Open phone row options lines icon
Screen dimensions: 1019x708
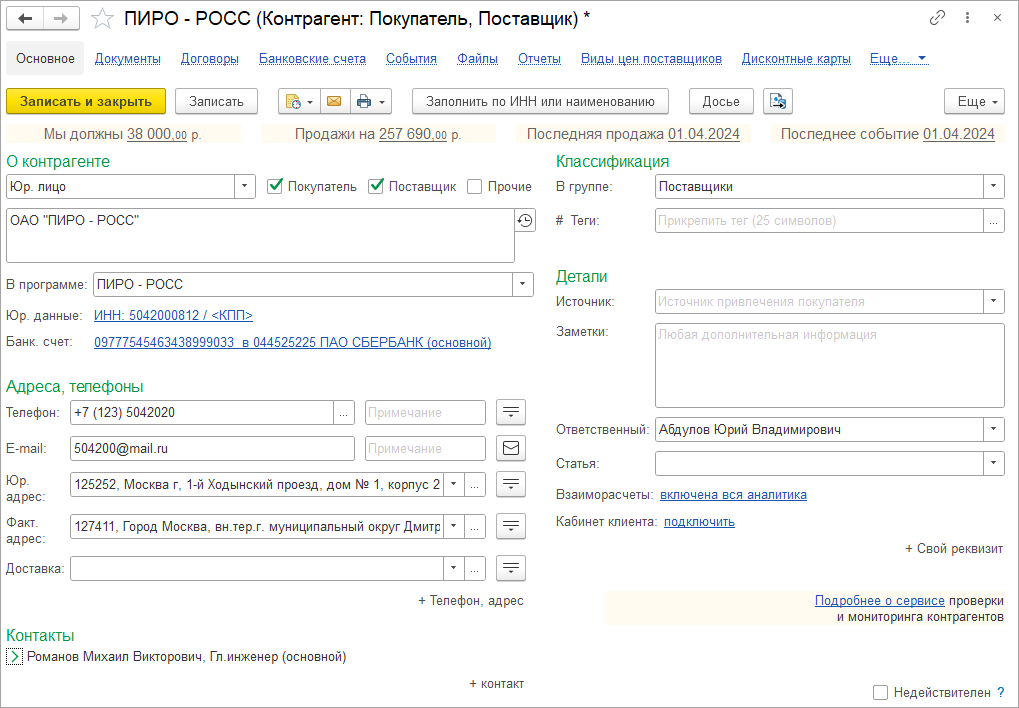point(511,412)
